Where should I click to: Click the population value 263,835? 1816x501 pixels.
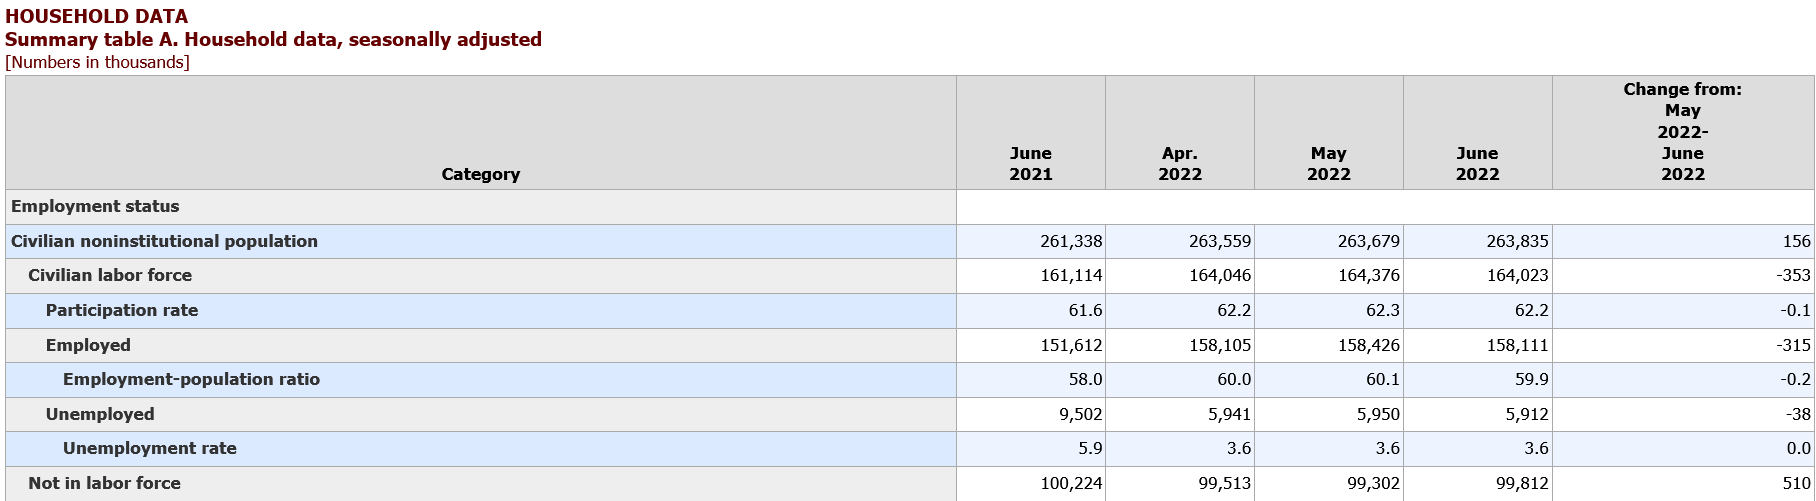[1518, 241]
